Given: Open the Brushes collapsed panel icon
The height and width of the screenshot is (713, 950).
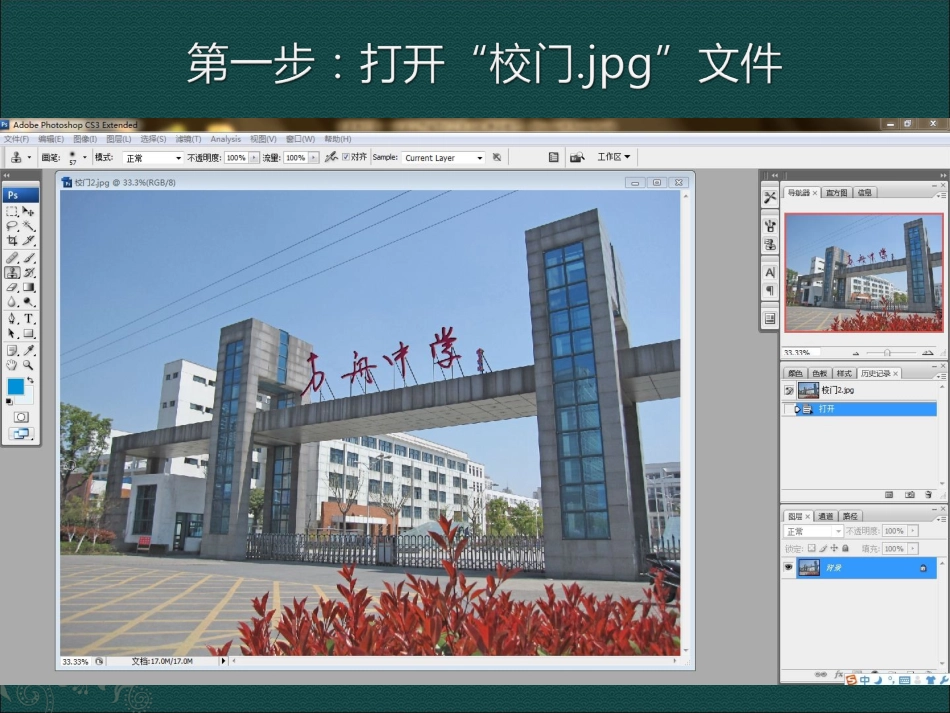Looking at the screenshot, I should [770, 226].
